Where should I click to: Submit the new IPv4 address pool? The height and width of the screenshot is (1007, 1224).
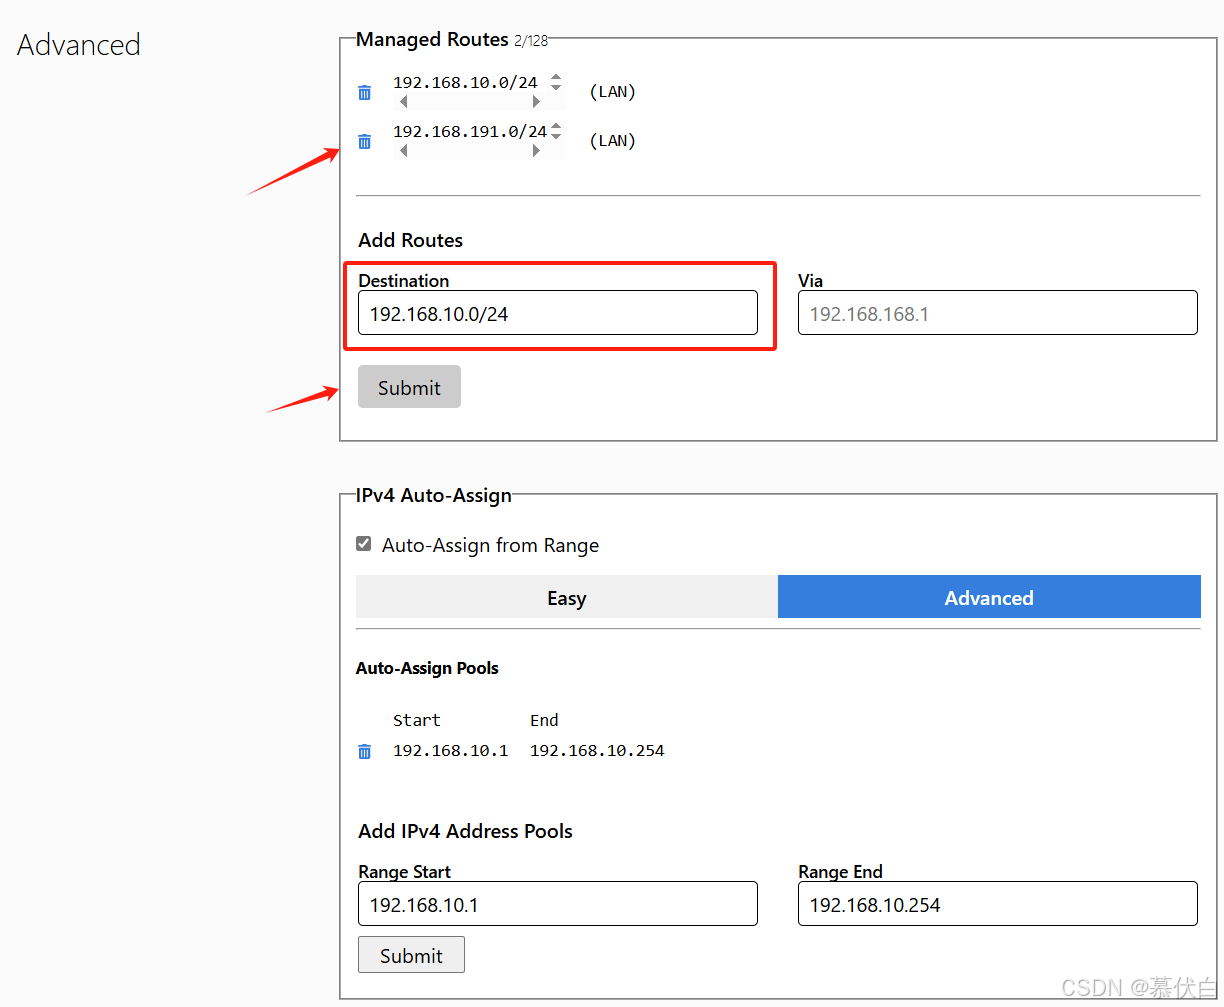point(411,955)
